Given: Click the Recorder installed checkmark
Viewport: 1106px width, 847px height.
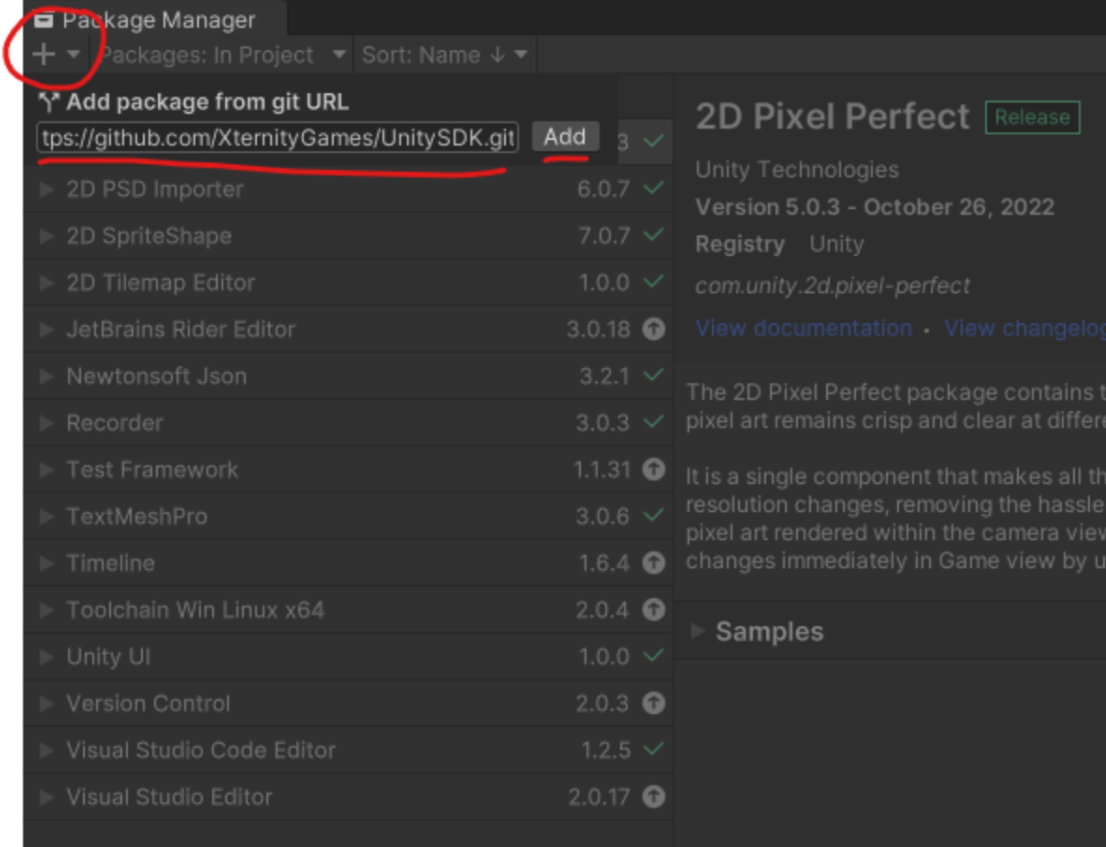Looking at the screenshot, I should pyautogui.click(x=654, y=421).
